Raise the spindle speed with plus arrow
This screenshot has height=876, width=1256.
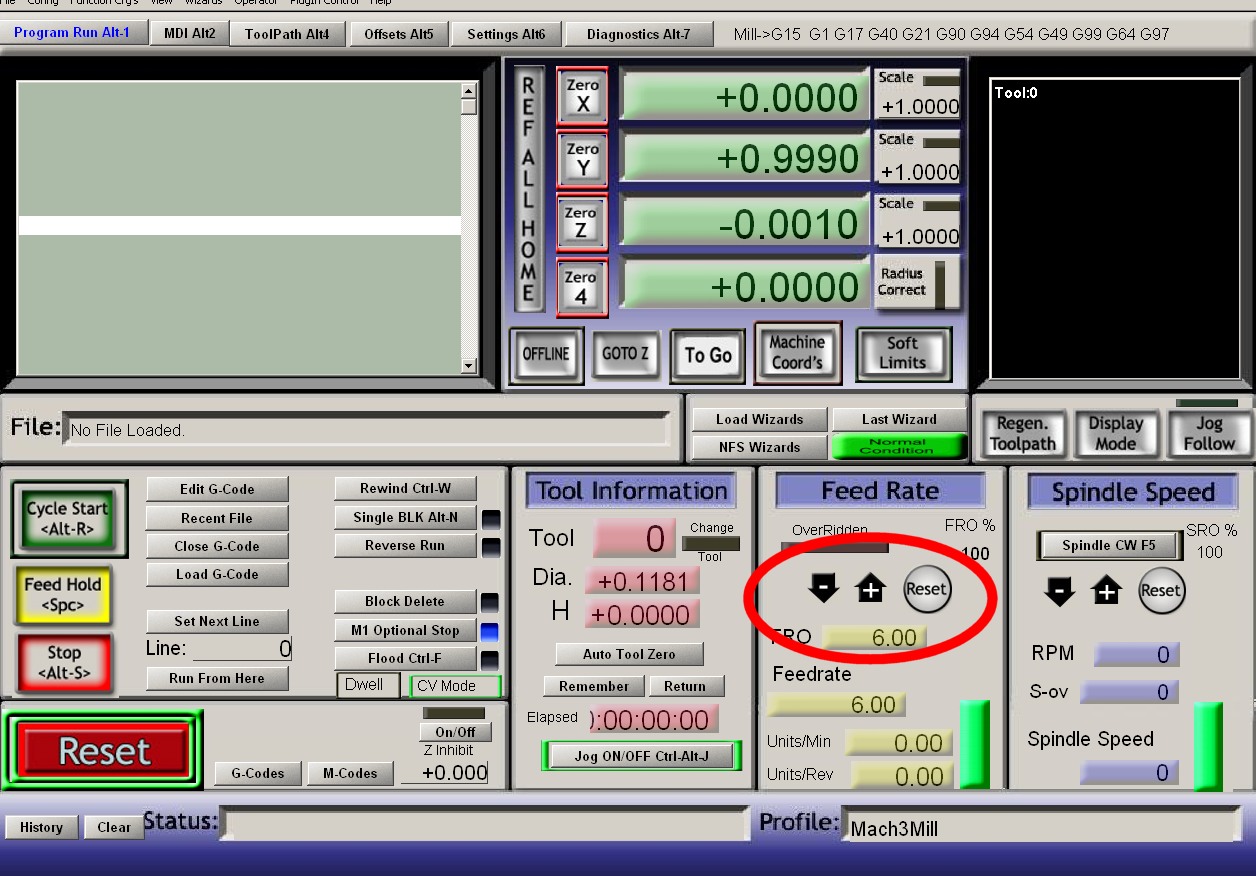1107,591
